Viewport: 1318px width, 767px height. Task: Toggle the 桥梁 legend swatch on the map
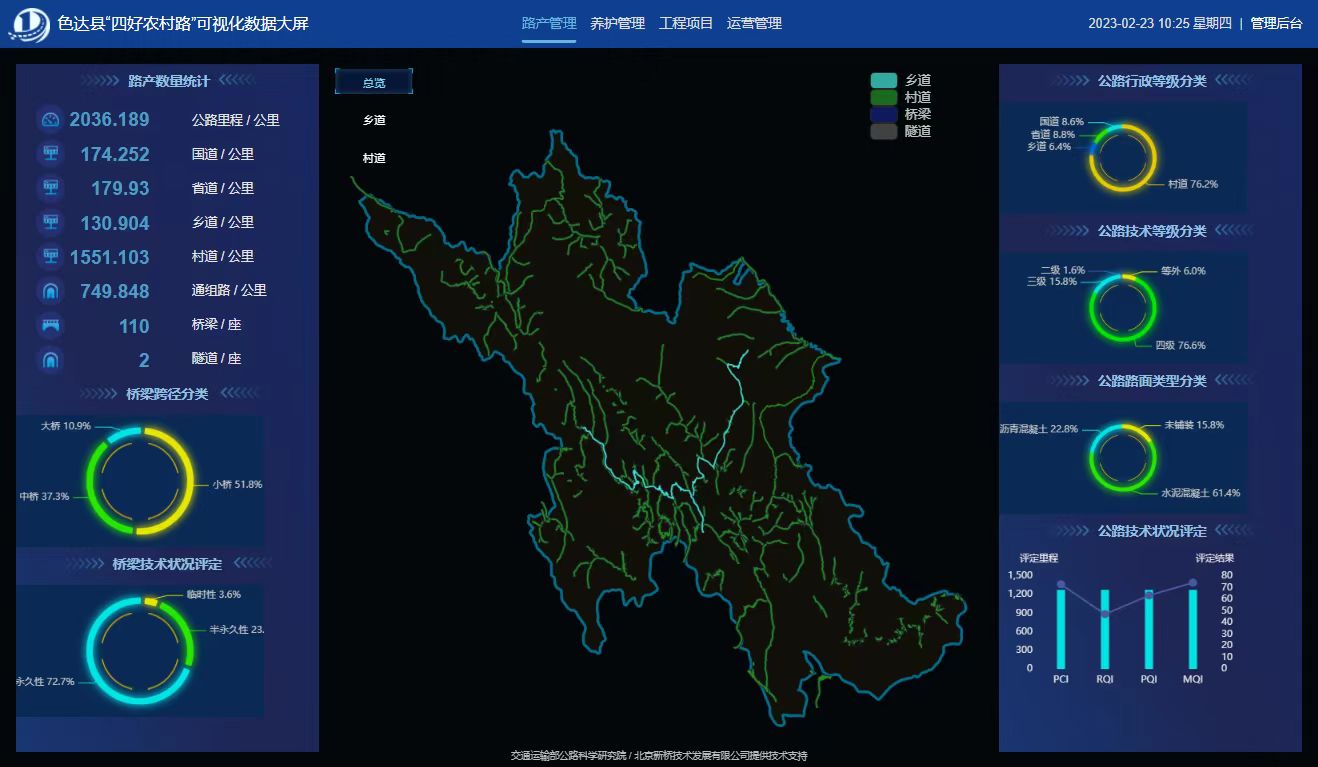(884, 114)
